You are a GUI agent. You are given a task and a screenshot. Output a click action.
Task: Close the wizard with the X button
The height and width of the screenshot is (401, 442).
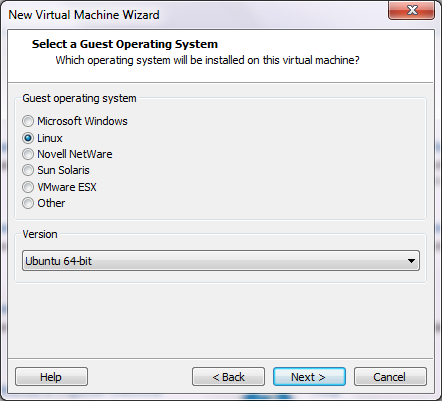412,10
